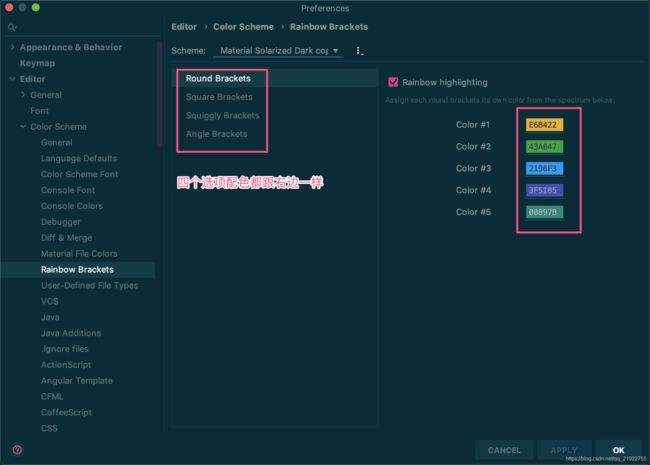Viewport: 650px width, 465px height.
Task: Select Angular Template item
Action: (77, 381)
